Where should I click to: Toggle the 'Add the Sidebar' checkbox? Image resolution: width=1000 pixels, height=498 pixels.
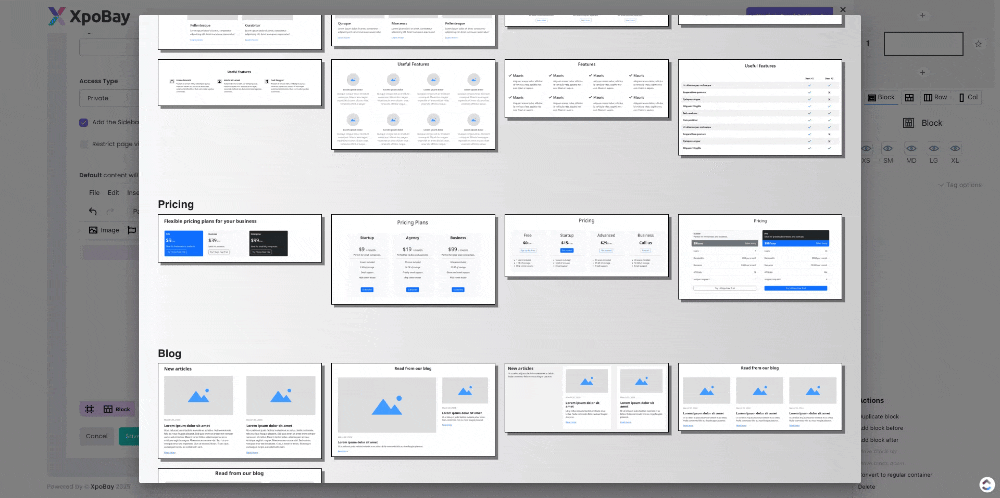(84, 122)
